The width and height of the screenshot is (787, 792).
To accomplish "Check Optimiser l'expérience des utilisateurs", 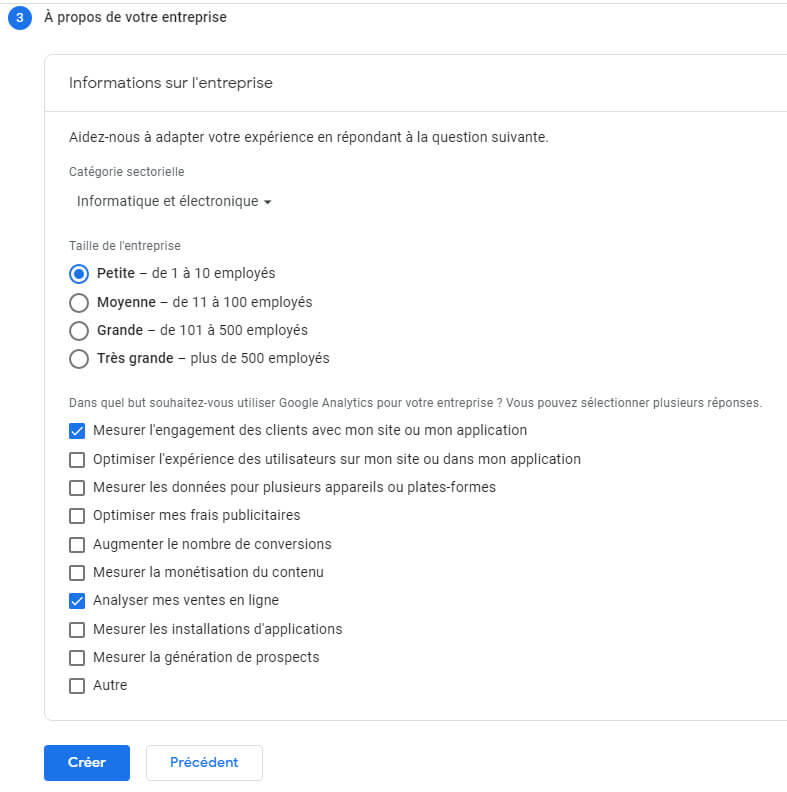I will [77, 460].
